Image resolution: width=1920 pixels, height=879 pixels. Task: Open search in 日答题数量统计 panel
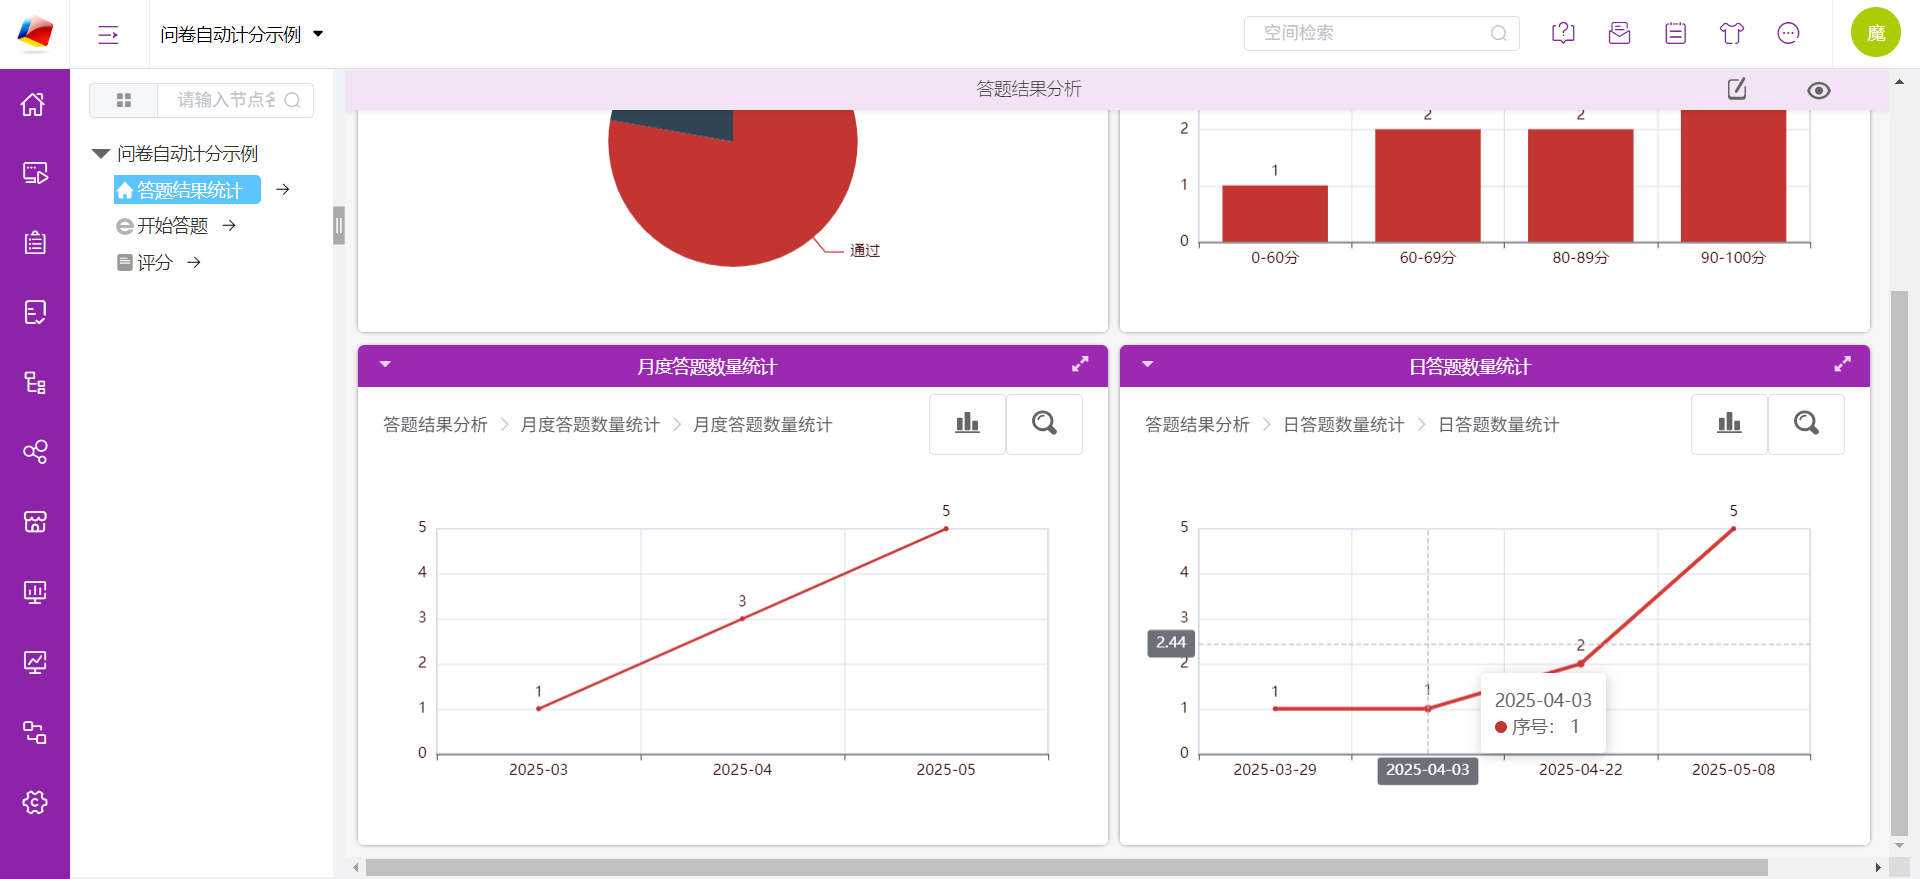click(x=1806, y=424)
